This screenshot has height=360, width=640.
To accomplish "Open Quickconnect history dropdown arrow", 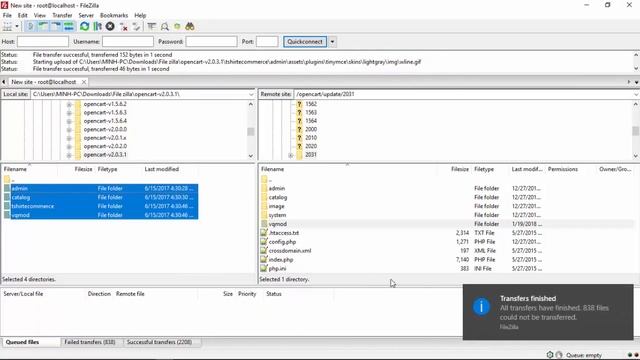I will point(332,42).
